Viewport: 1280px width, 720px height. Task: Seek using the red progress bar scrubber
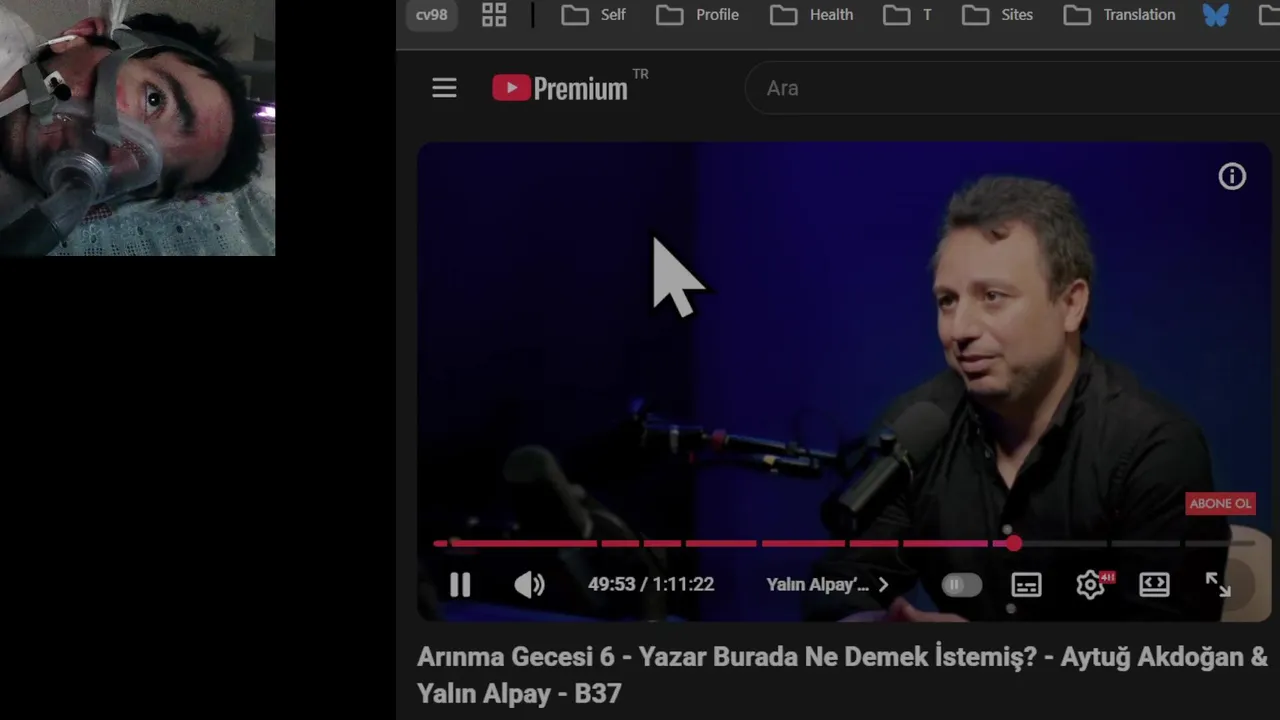(x=1014, y=543)
